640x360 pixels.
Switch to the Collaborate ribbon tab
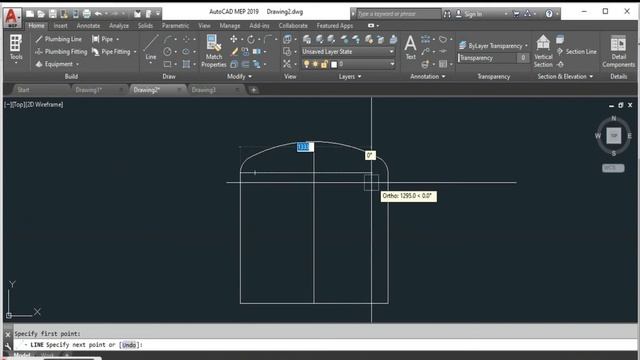click(293, 26)
